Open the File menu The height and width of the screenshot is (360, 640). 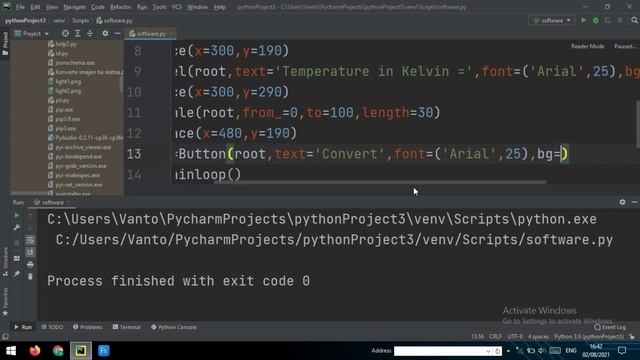tap(20, 7)
